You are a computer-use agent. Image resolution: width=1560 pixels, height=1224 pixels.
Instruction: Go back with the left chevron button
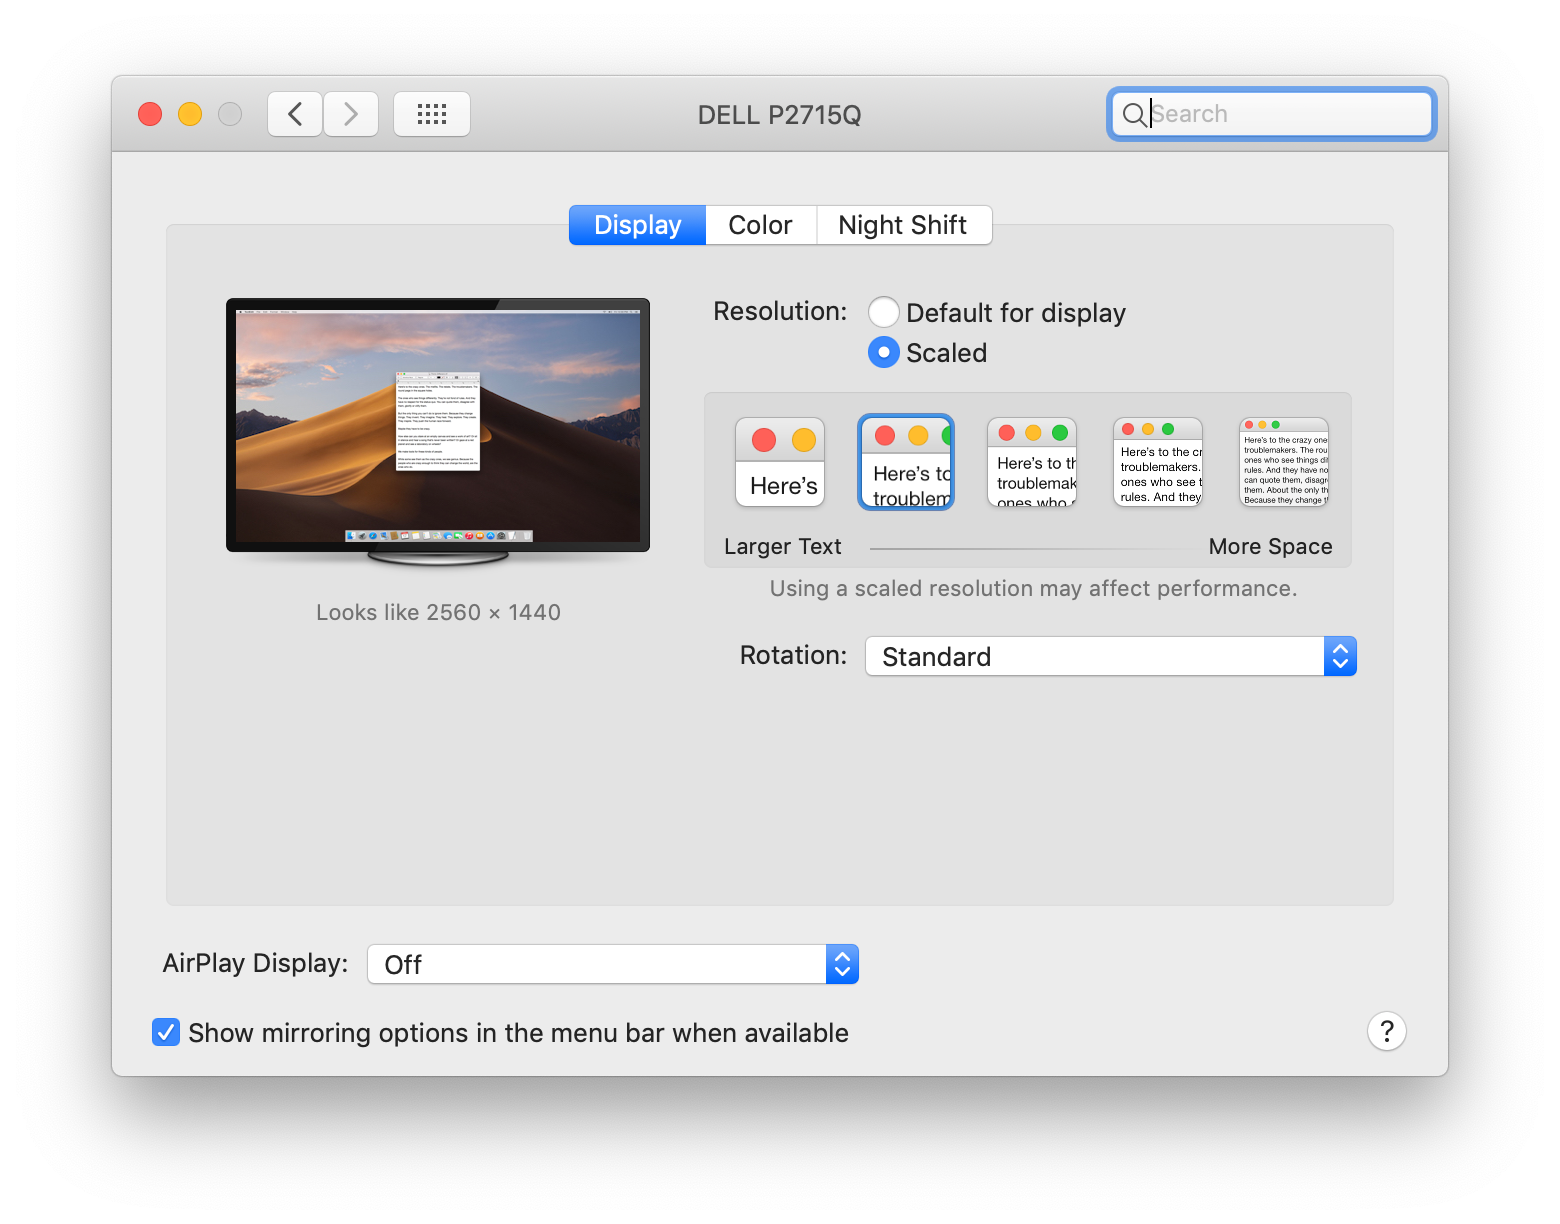(295, 114)
